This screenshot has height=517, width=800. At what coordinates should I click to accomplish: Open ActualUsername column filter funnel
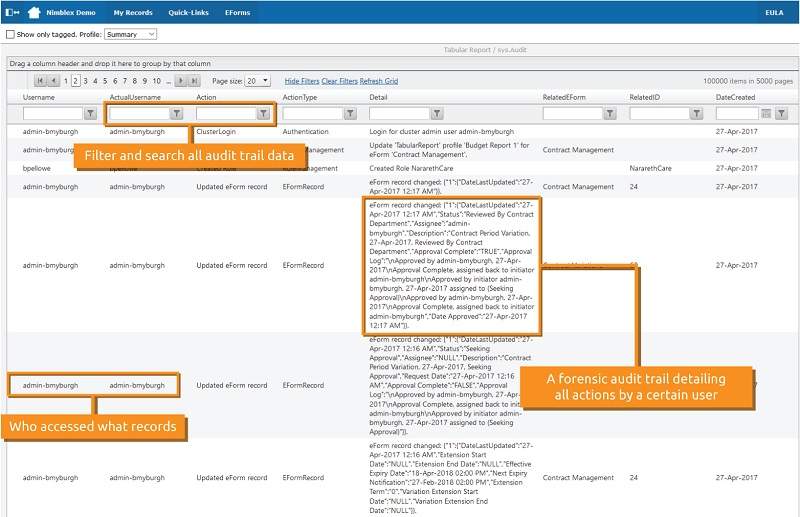tap(177, 113)
